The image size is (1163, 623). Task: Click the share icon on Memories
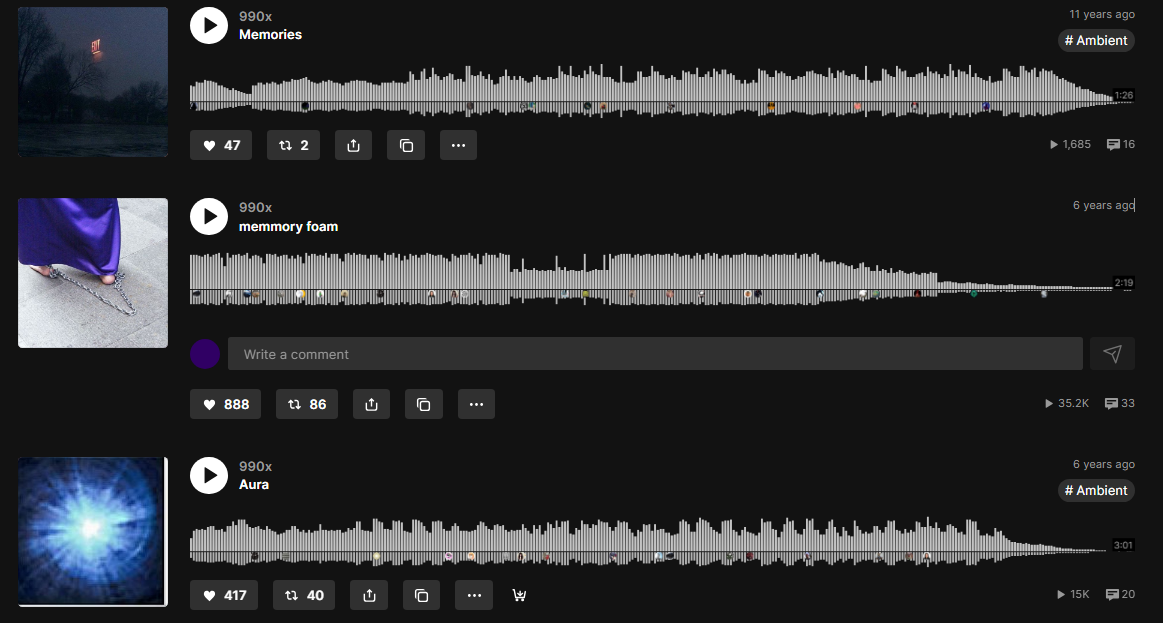[x=353, y=145]
